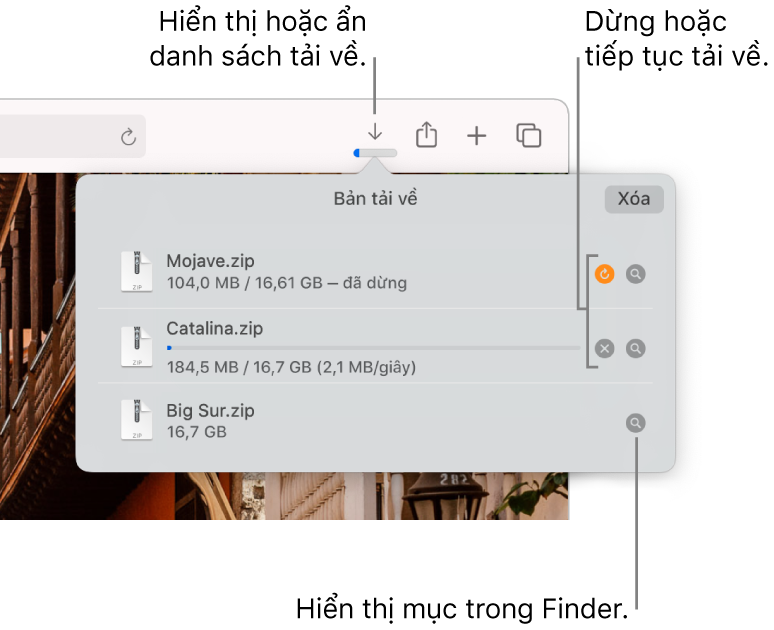The image size is (774, 630).
Task: Click the 'Bản tải về' popover title
Action: tap(376, 198)
